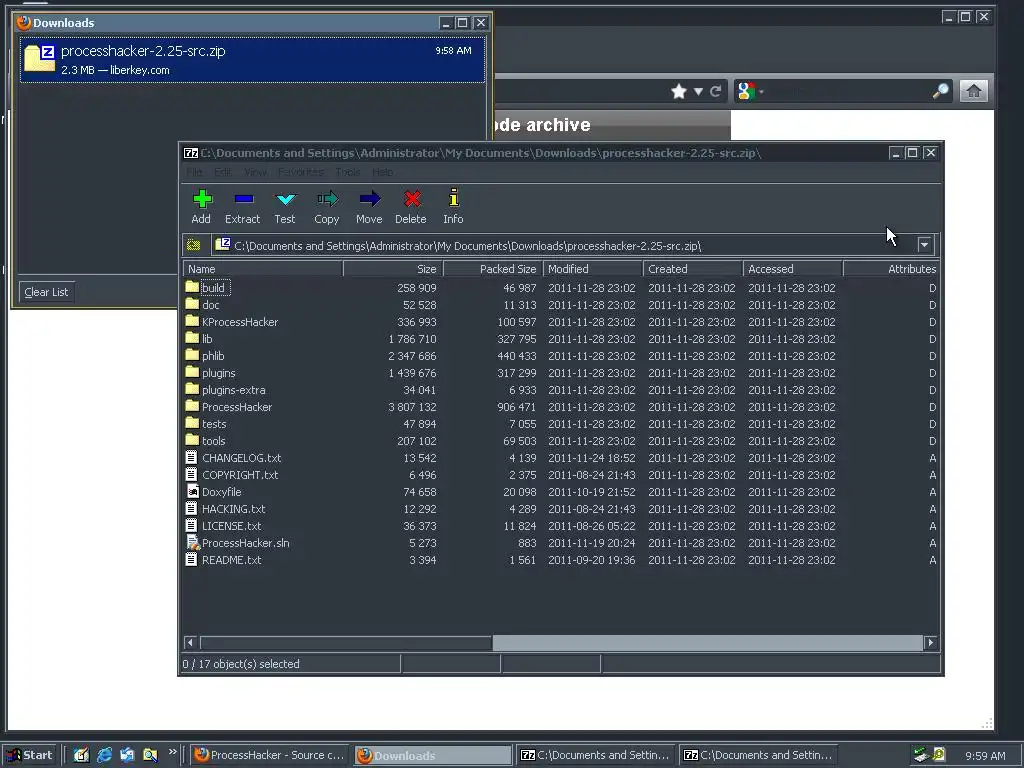
Task: Click the Outlook Express quick launch icon
Action: click(127, 755)
